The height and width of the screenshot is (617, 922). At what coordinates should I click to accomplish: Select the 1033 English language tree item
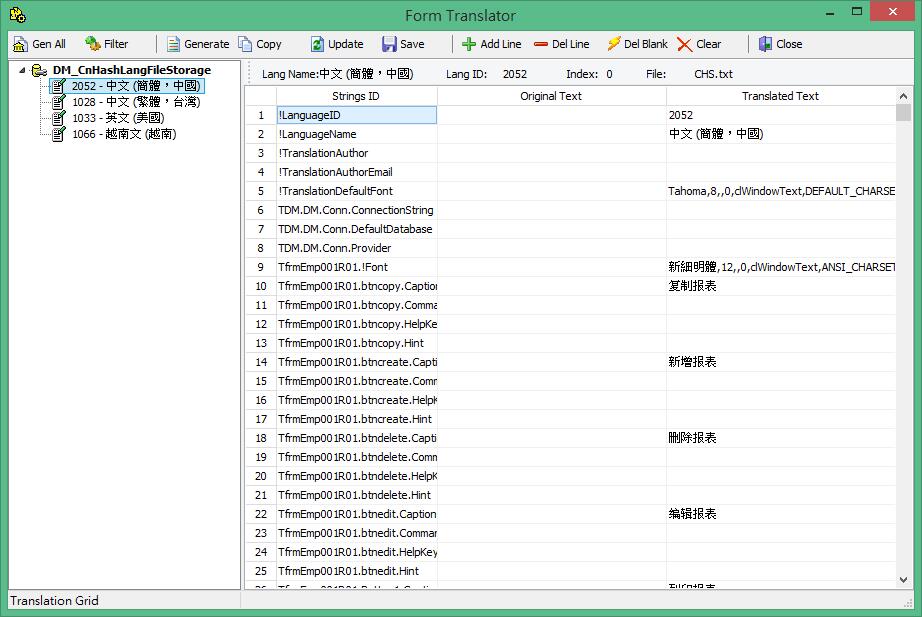click(118, 118)
